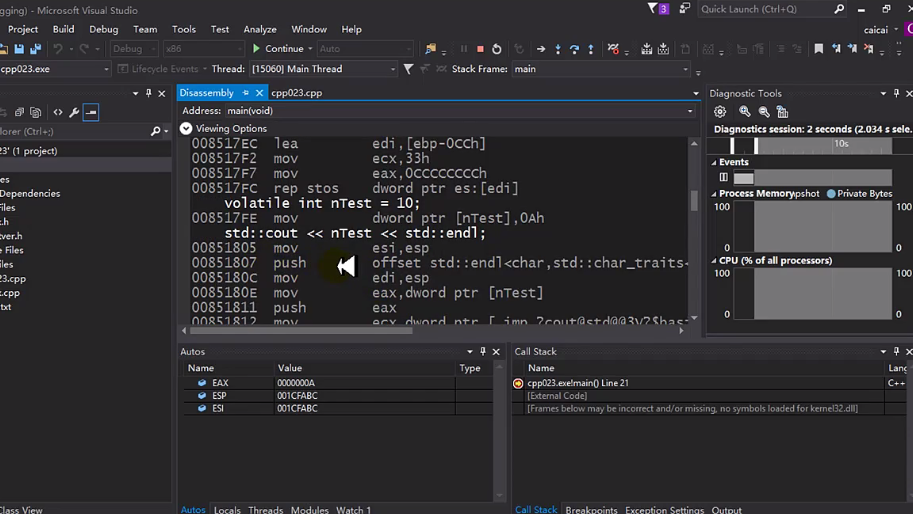Toggle pin on Disassembly tab
The width and height of the screenshot is (913, 514).
tap(246, 93)
